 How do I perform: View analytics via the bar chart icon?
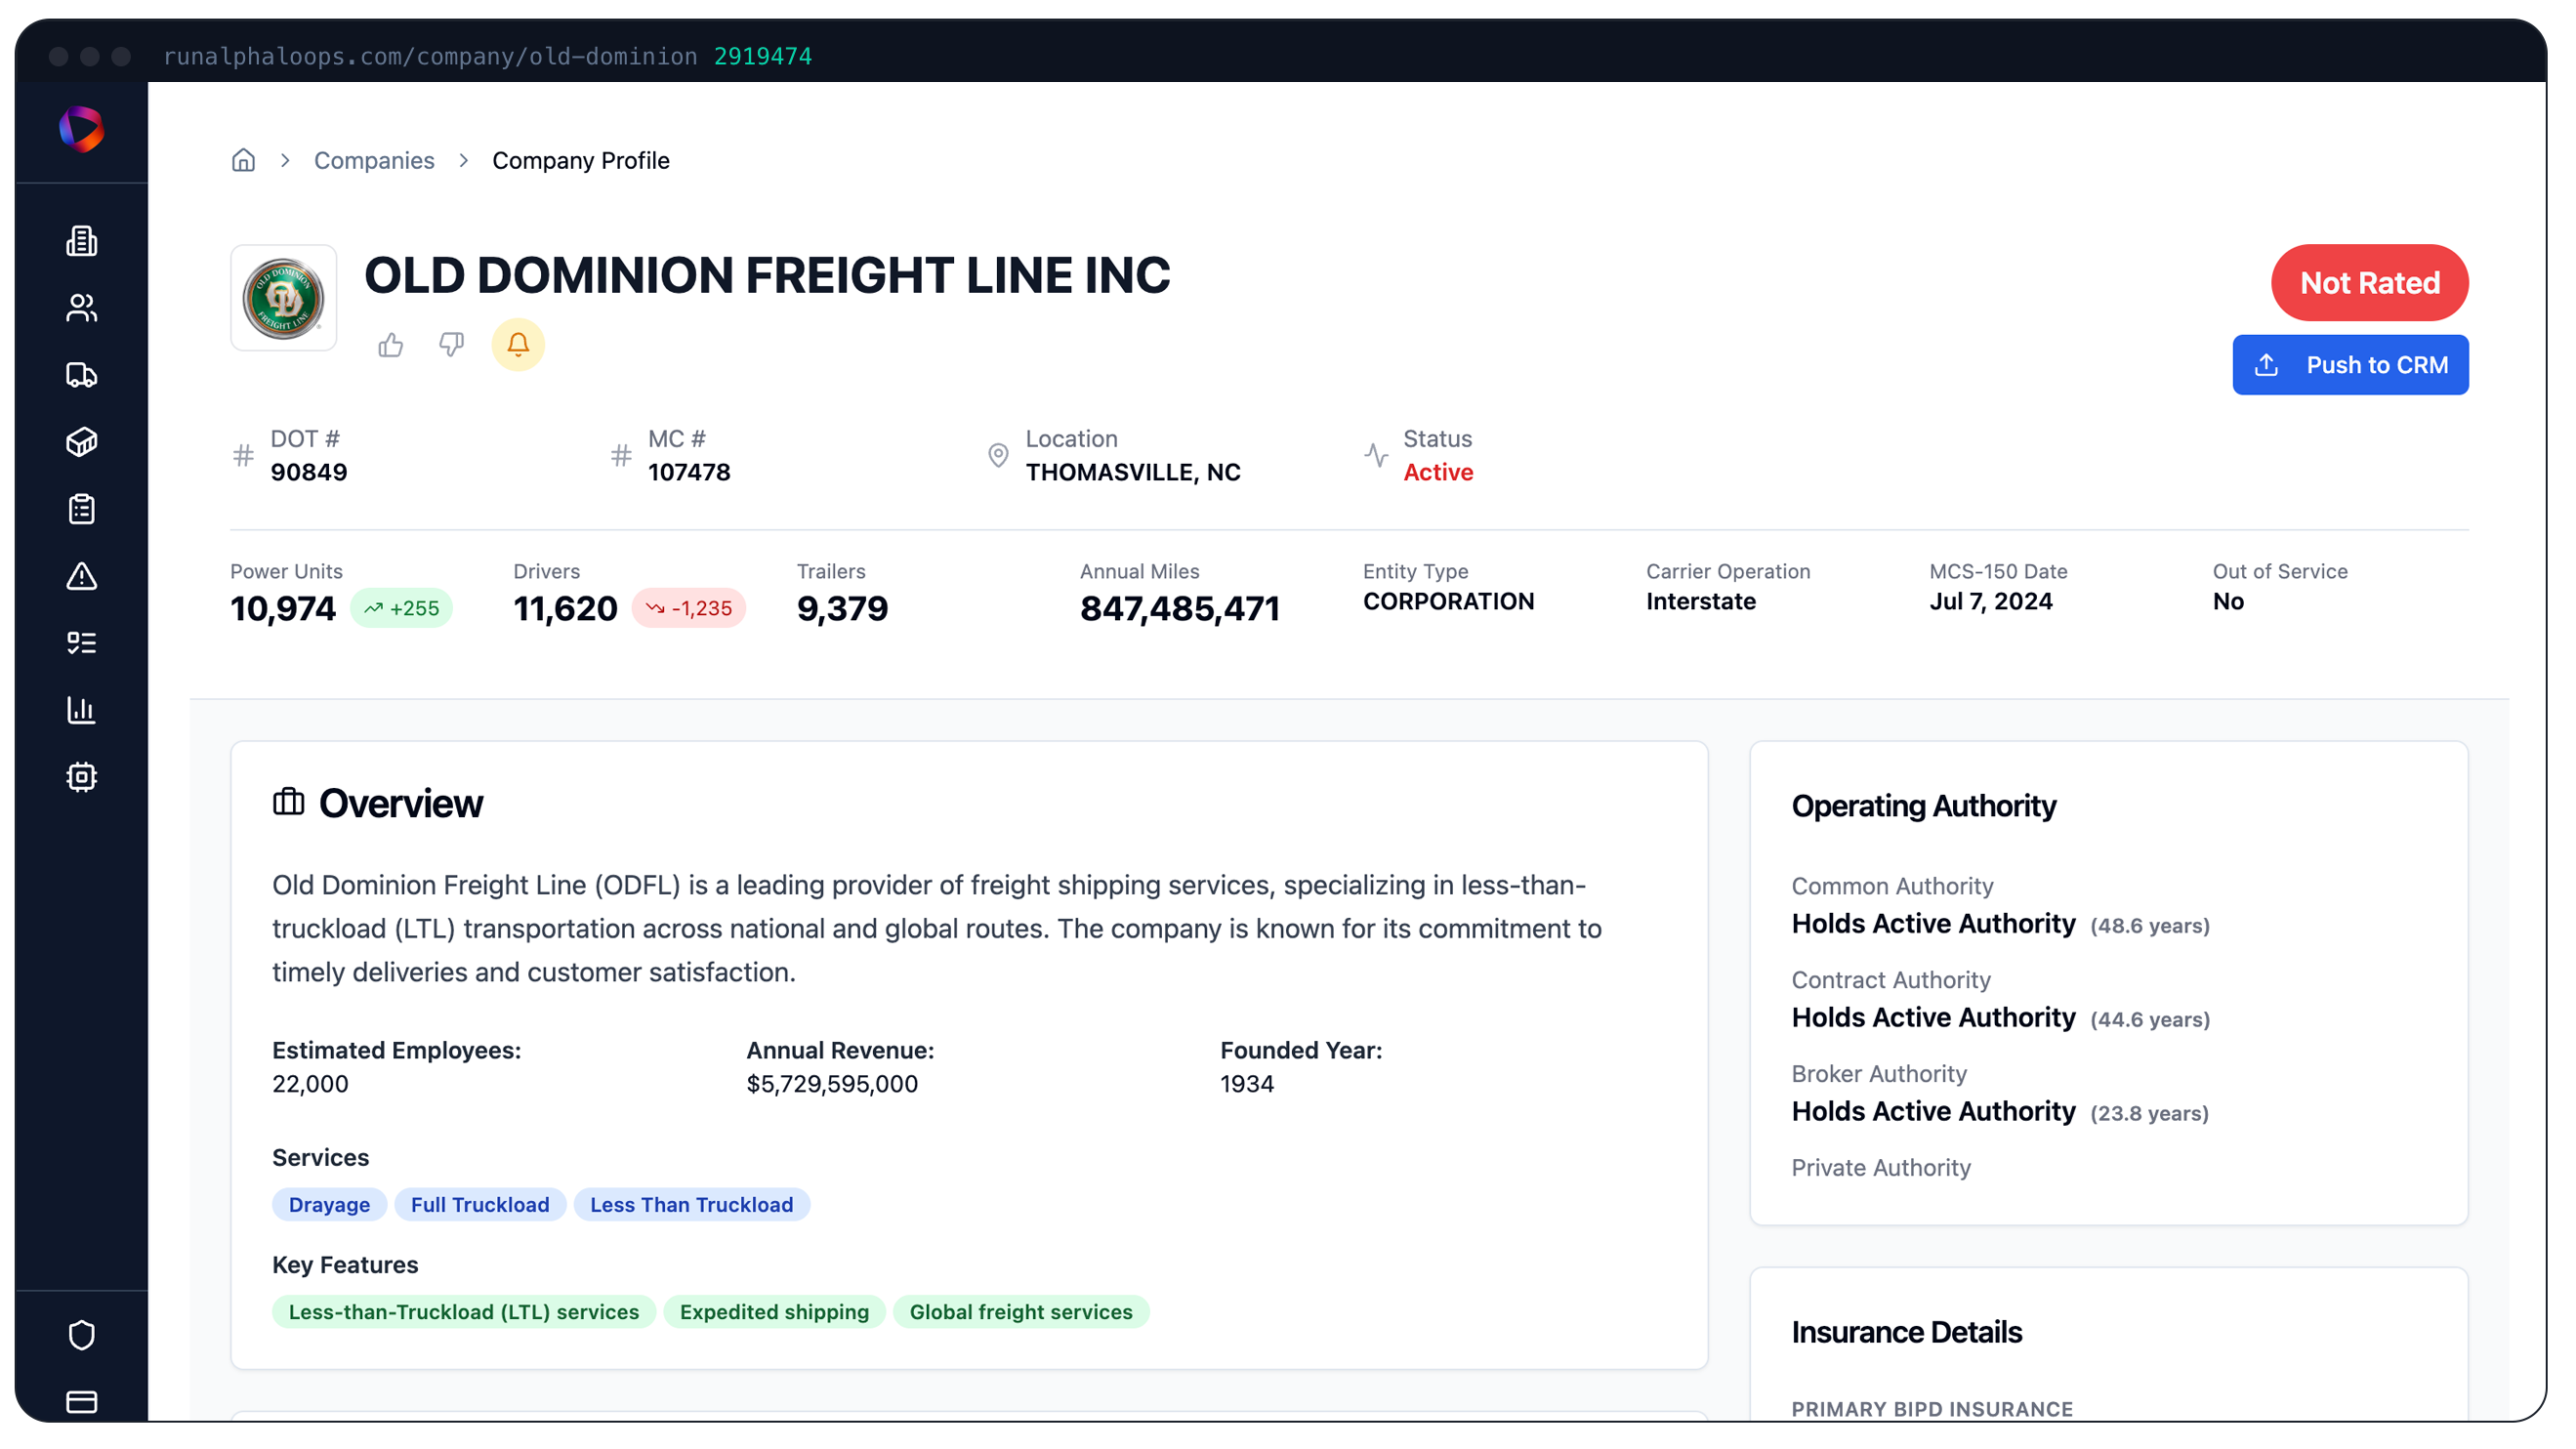click(80, 710)
